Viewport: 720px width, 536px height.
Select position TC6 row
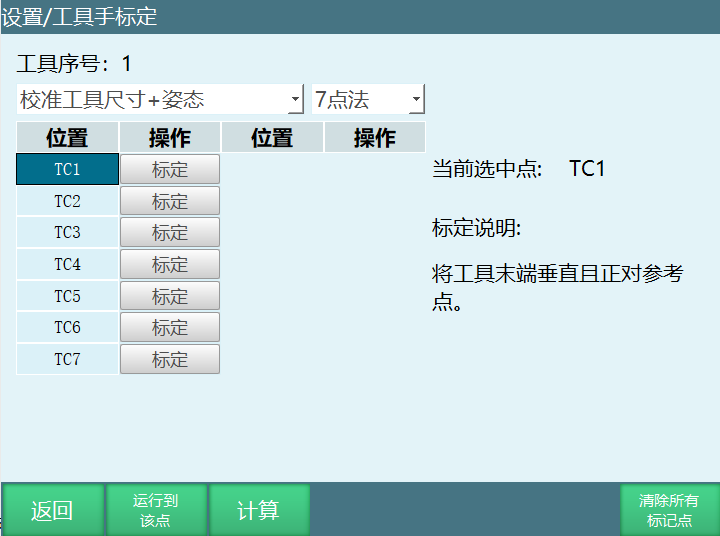coord(67,327)
